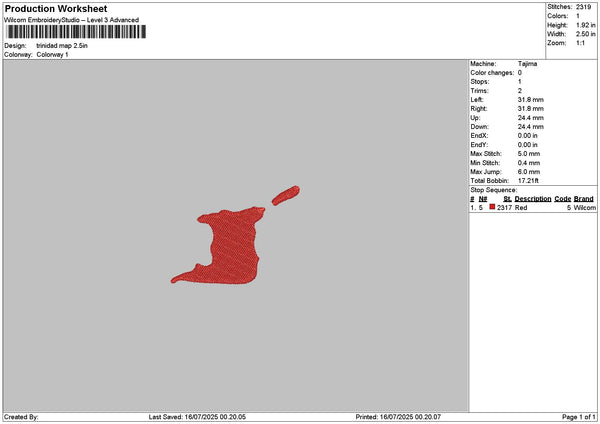Click the red thread color swatch

pyautogui.click(x=492, y=207)
